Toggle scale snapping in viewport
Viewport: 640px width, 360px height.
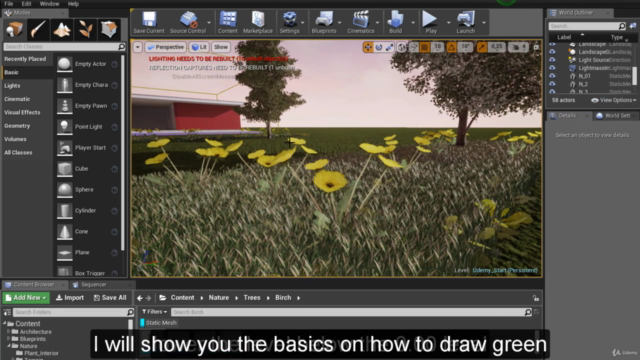482,47
